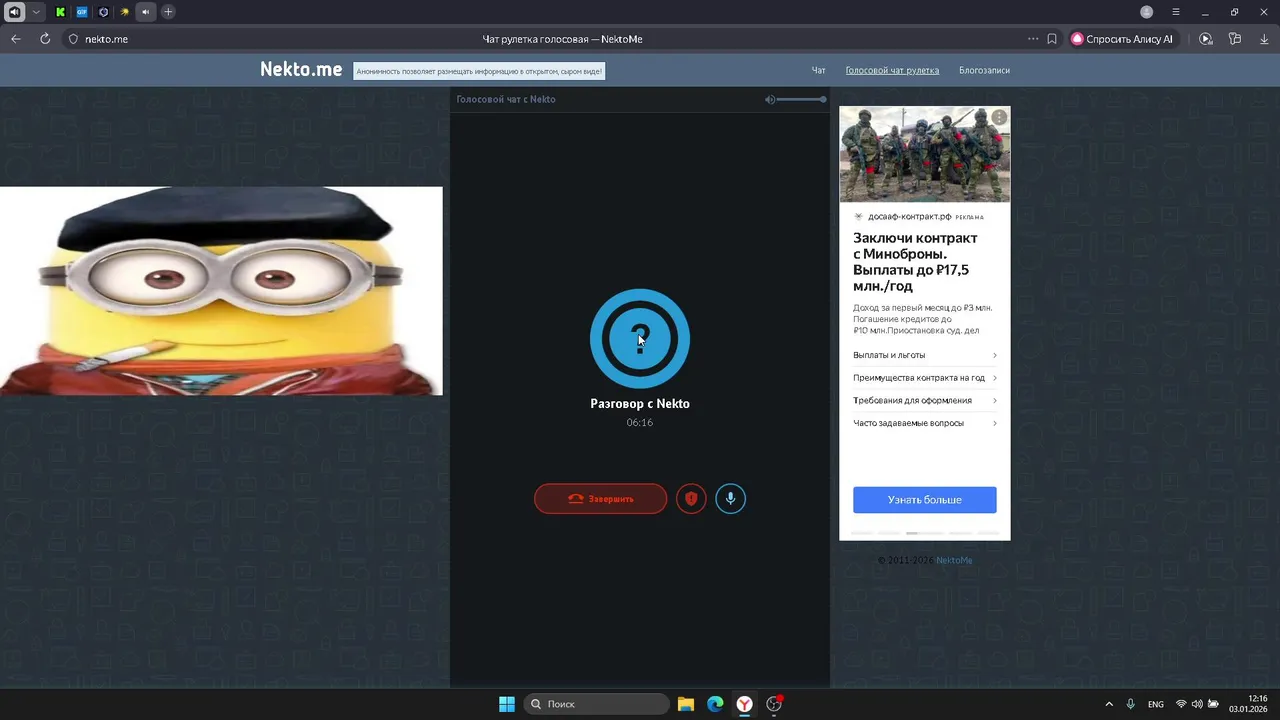Click the muted speaker tab icon at far left
The width and height of the screenshot is (1280, 720).
14,12
